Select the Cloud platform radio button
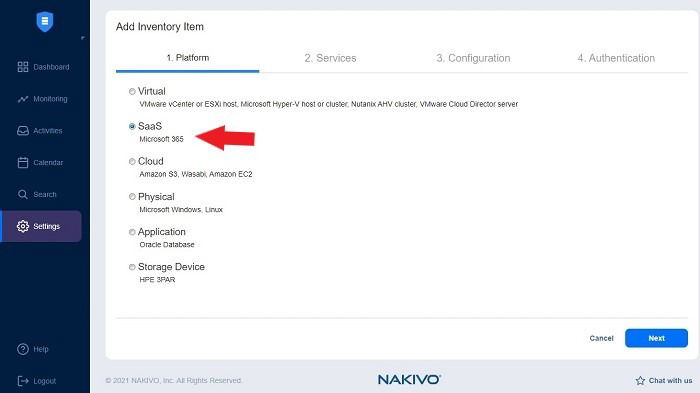This screenshot has height=393, width=700. [132, 162]
